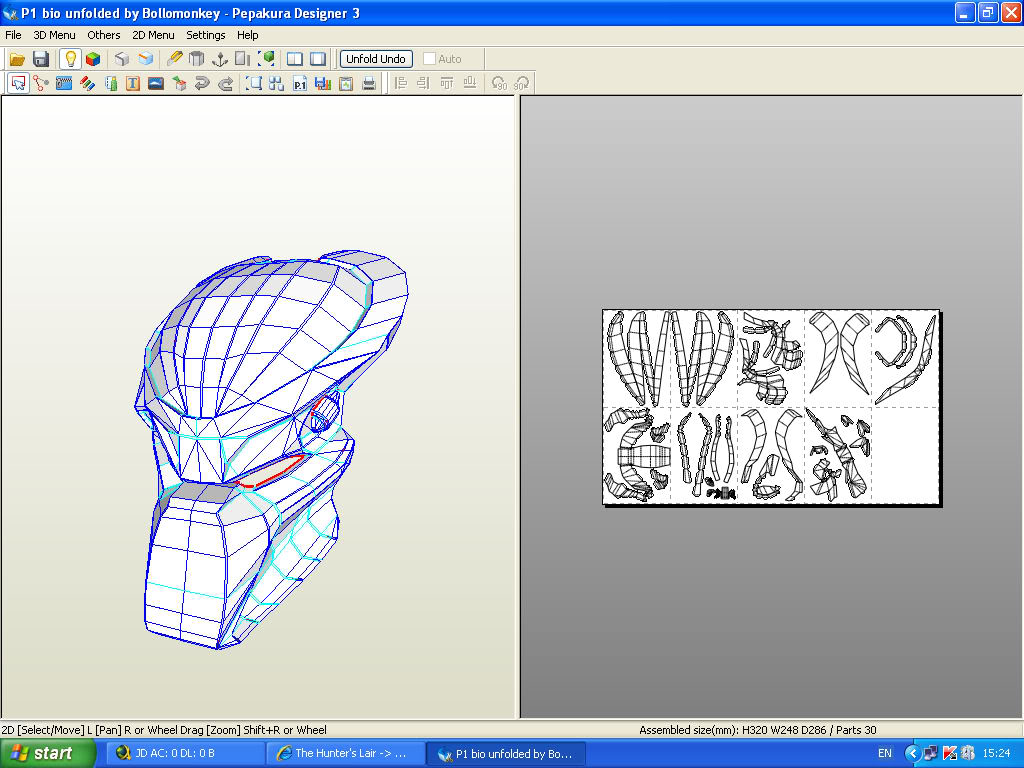Image resolution: width=1024 pixels, height=768 pixels.
Task: Click the text T tool icon
Action: [133, 83]
